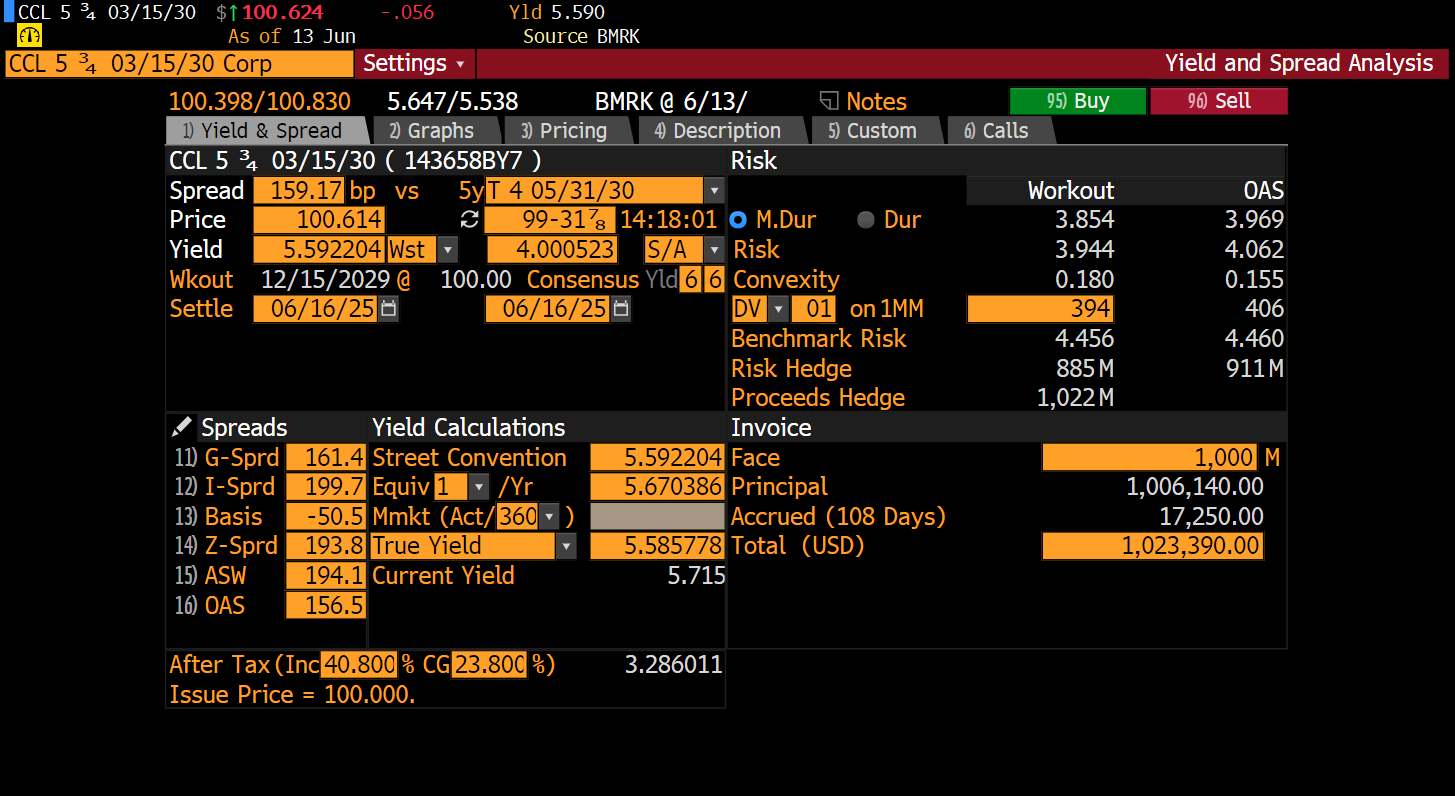The image size is (1455, 796).
Task: Open calendar picker beside first Settle date
Action: pyautogui.click(x=389, y=309)
